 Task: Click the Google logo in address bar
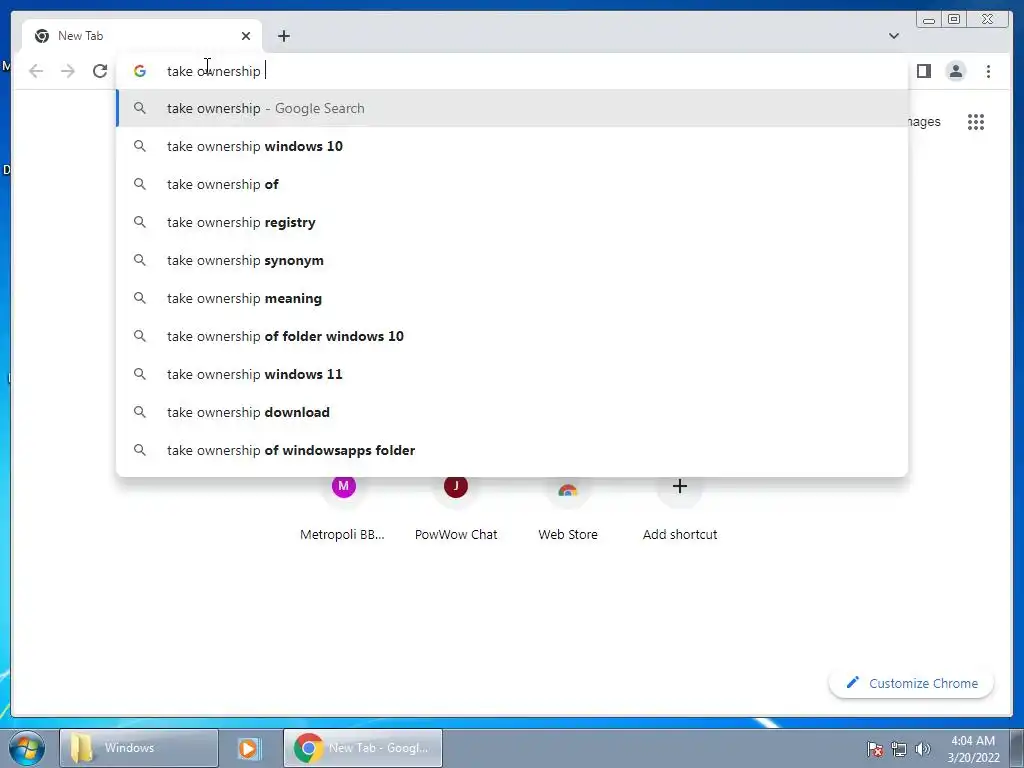point(140,71)
